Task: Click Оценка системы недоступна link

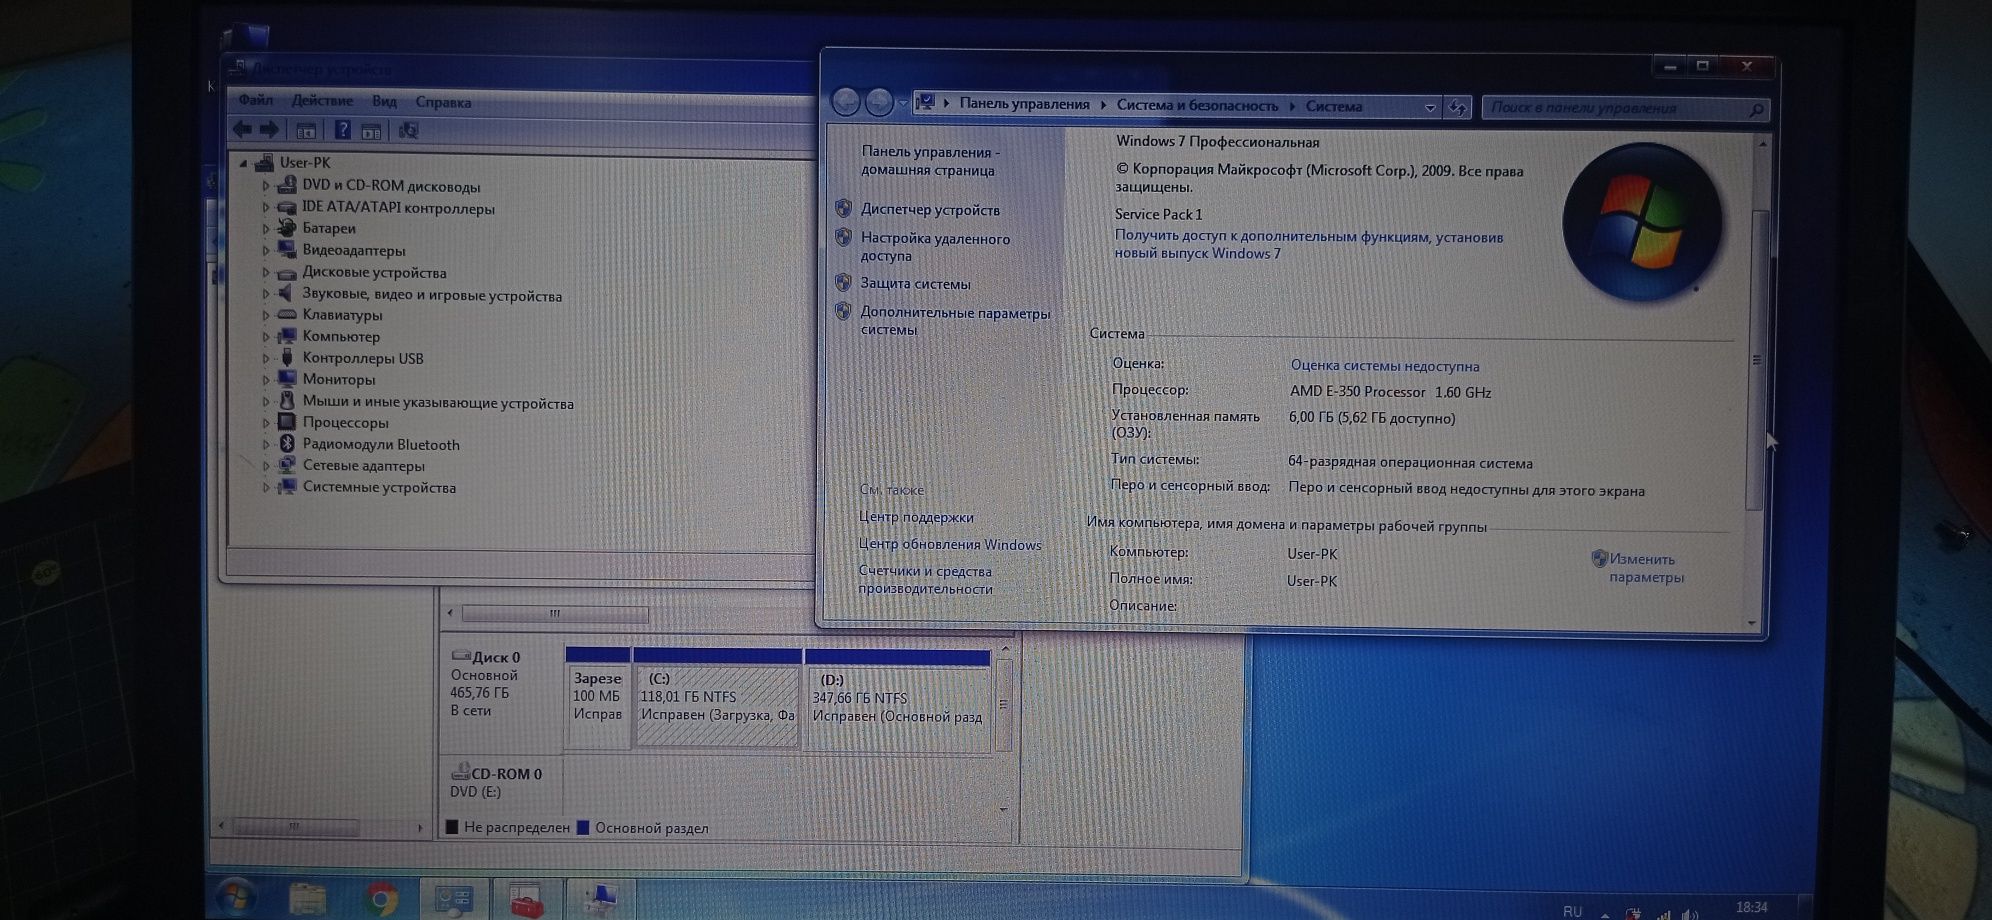Action: 1385,365
